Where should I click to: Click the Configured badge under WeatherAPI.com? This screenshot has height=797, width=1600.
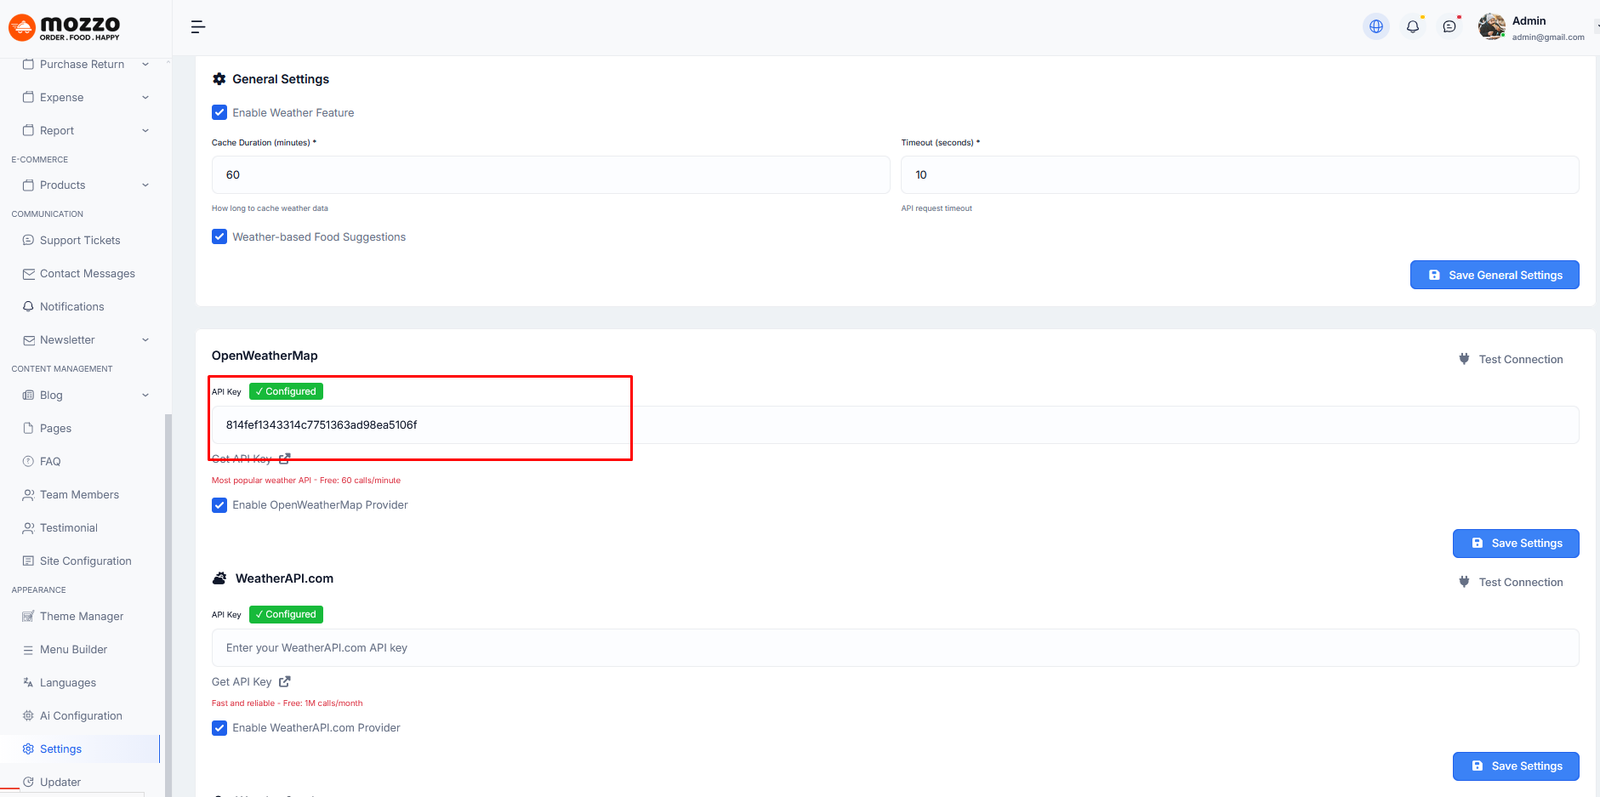click(x=286, y=614)
